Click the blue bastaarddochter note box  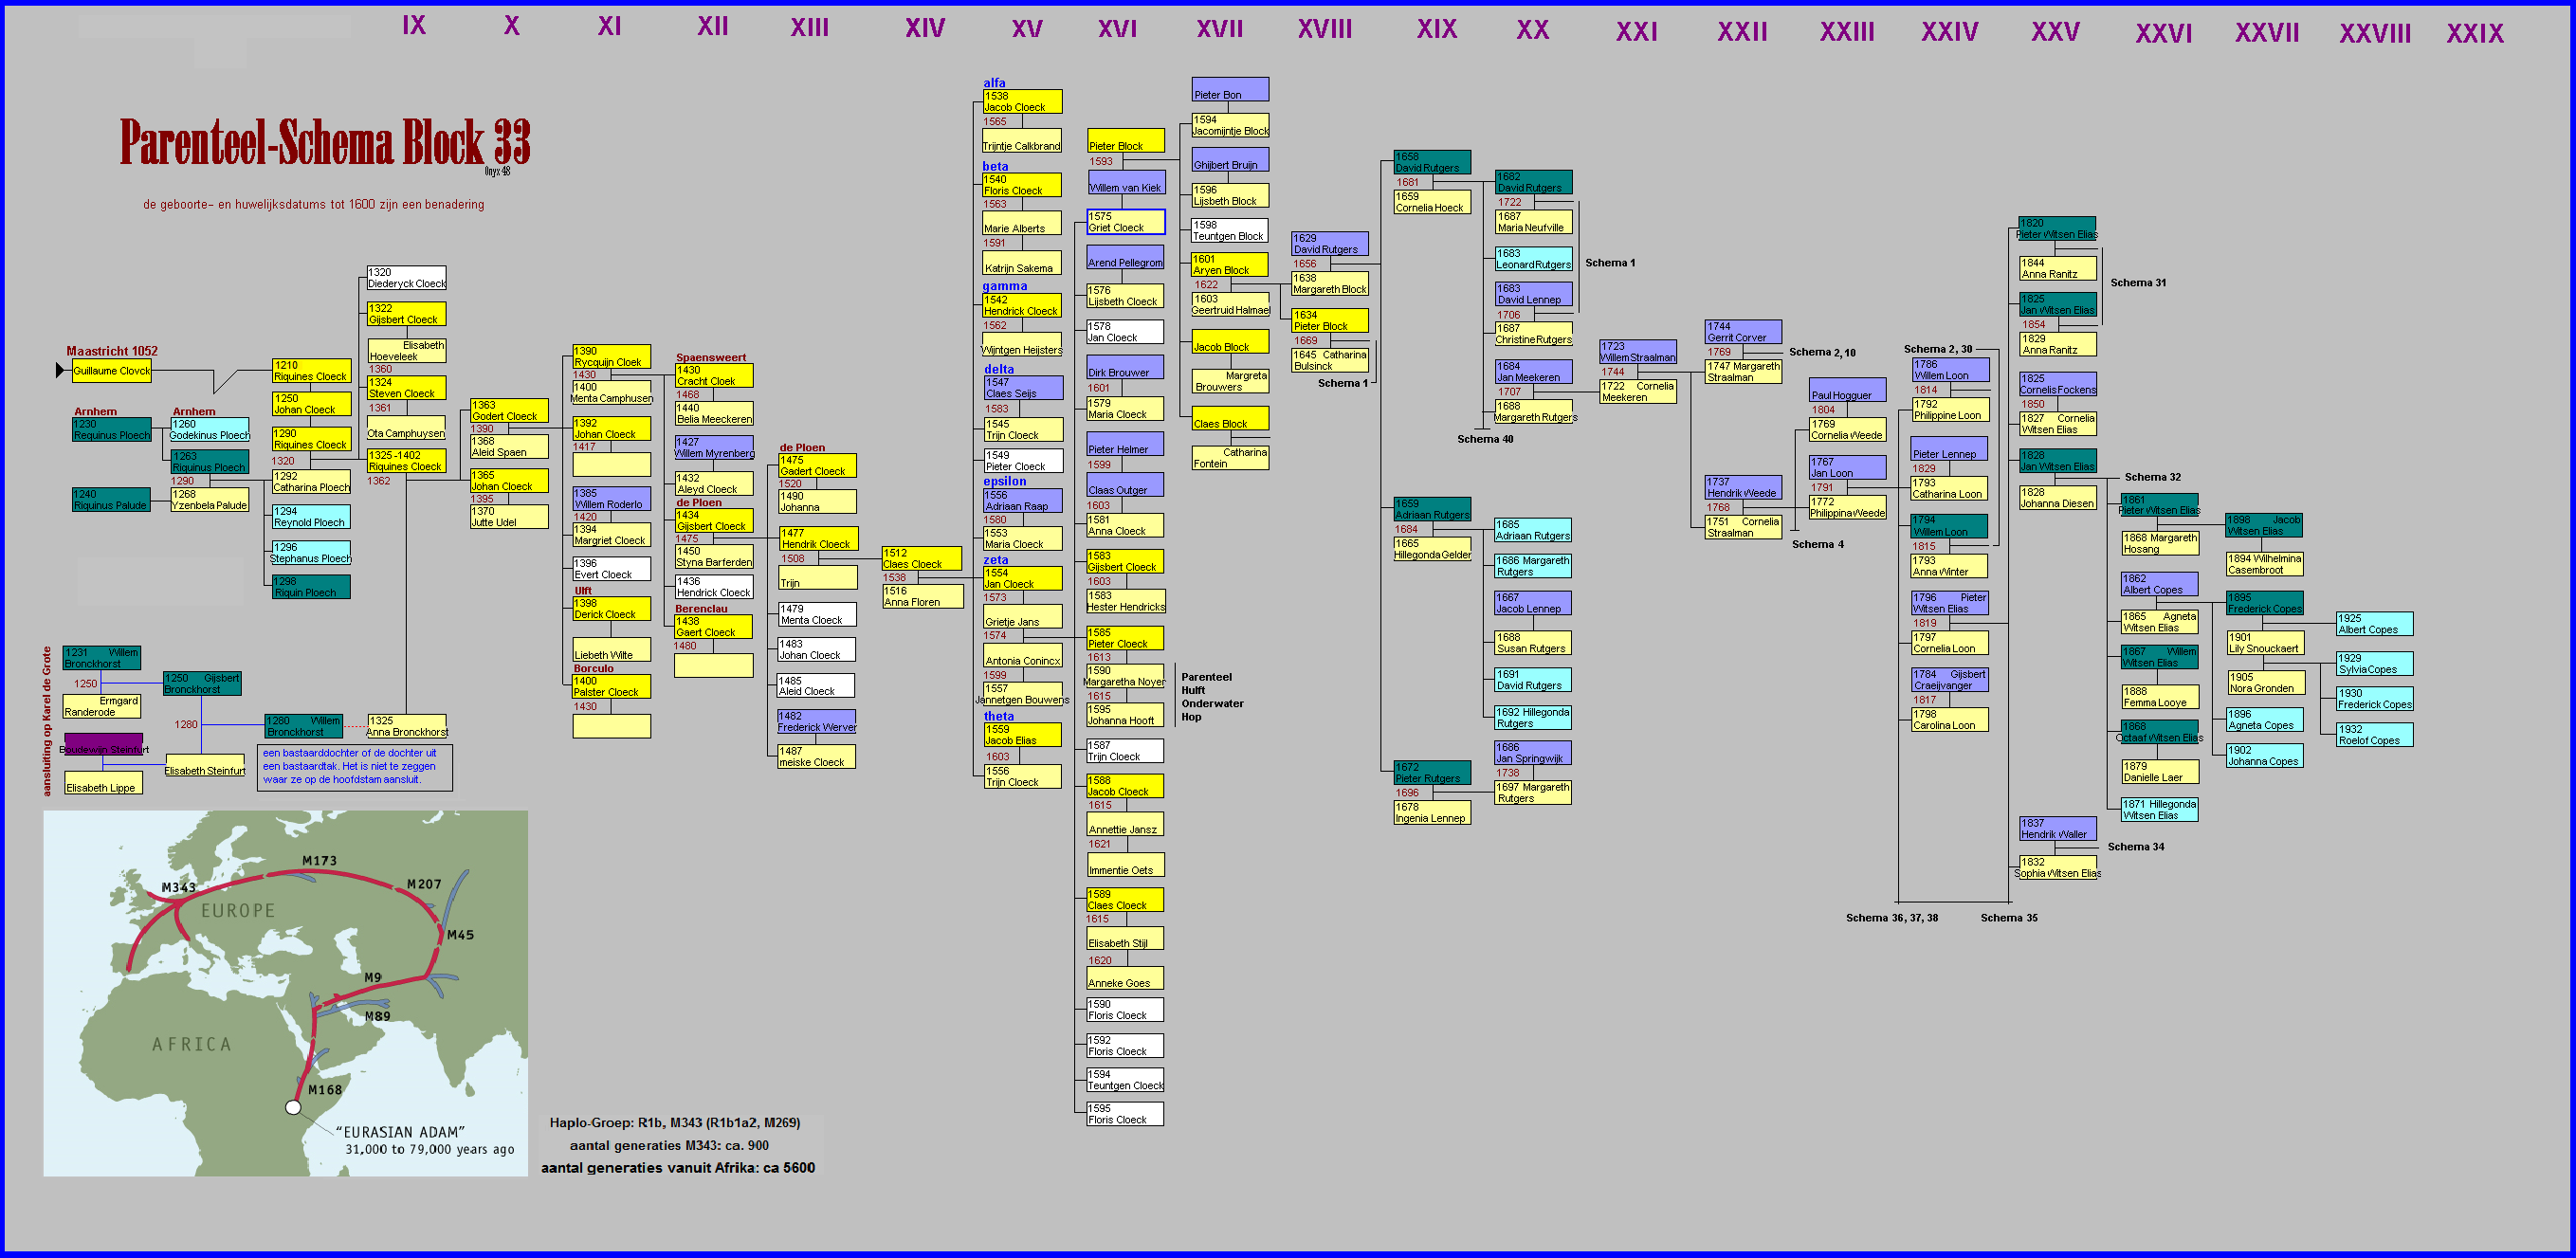(354, 767)
